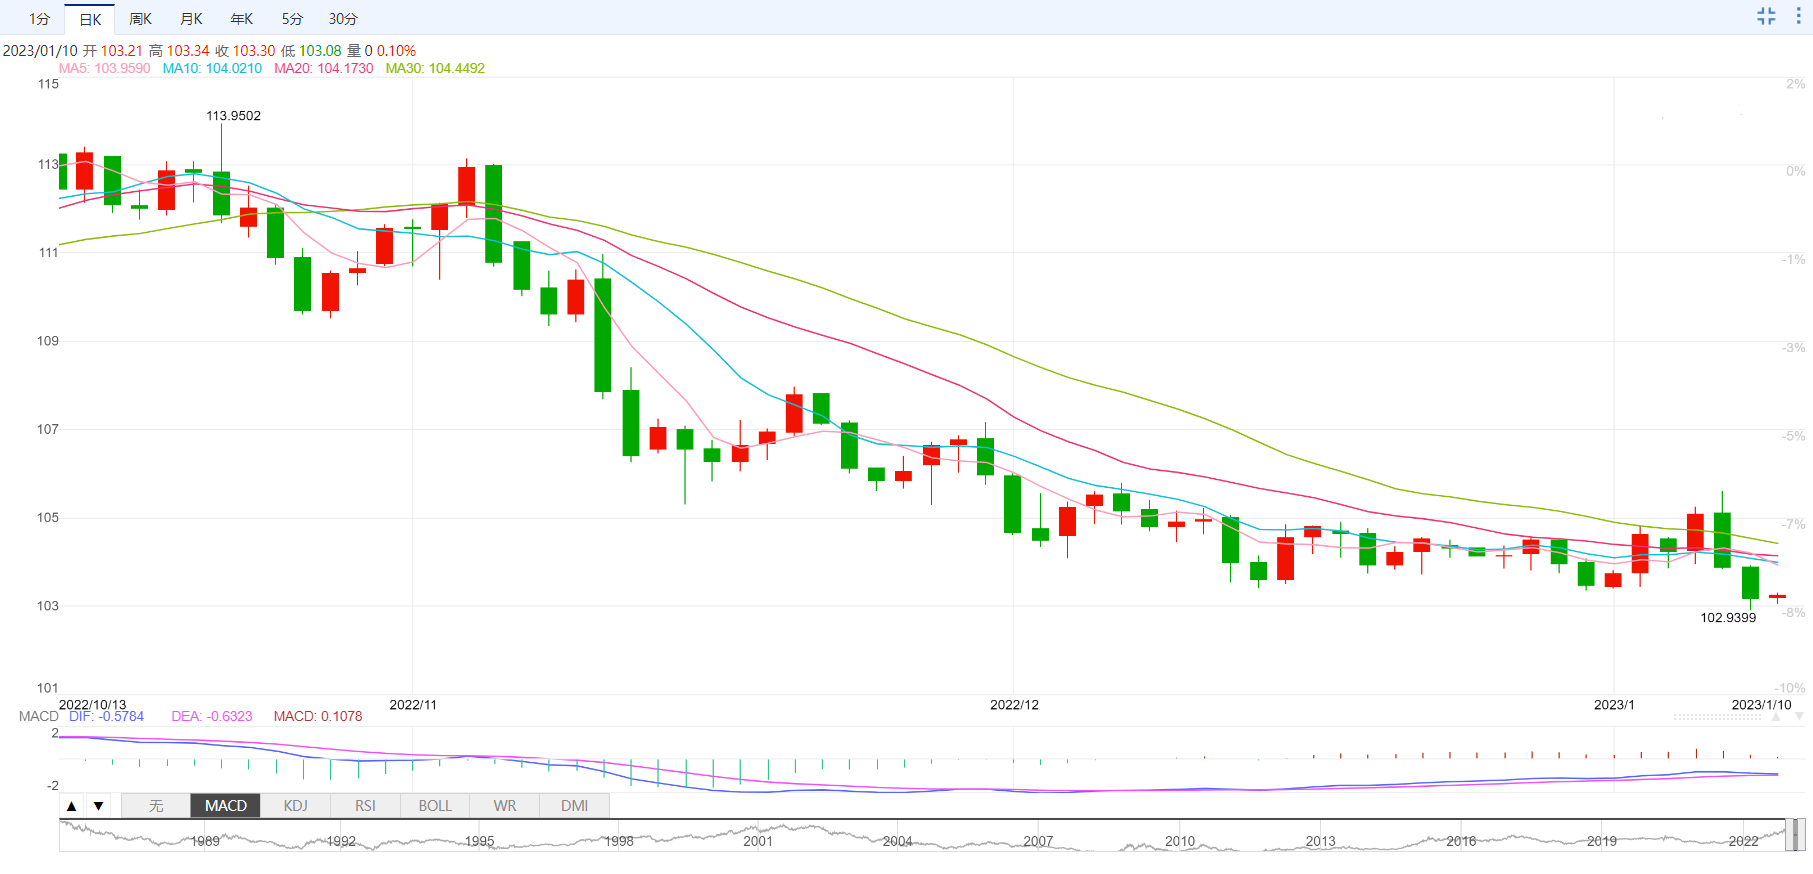Show the BOLL indicator

[x=435, y=806]
